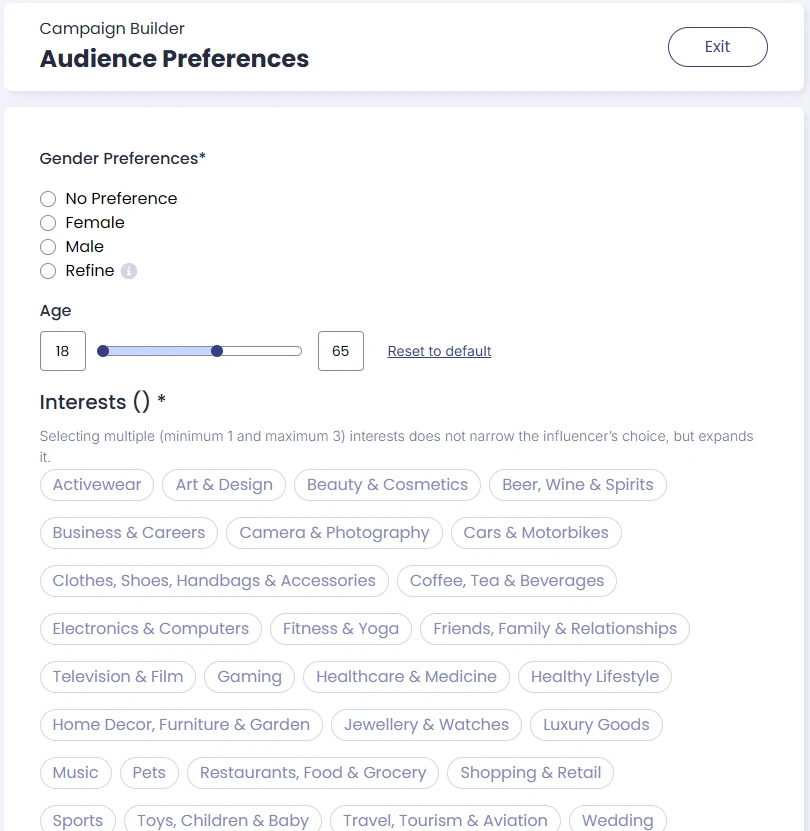Choose the Female radio button
The width and height of the screenshot is (810, 831).
pyautogui.click(x=48, y=223)
